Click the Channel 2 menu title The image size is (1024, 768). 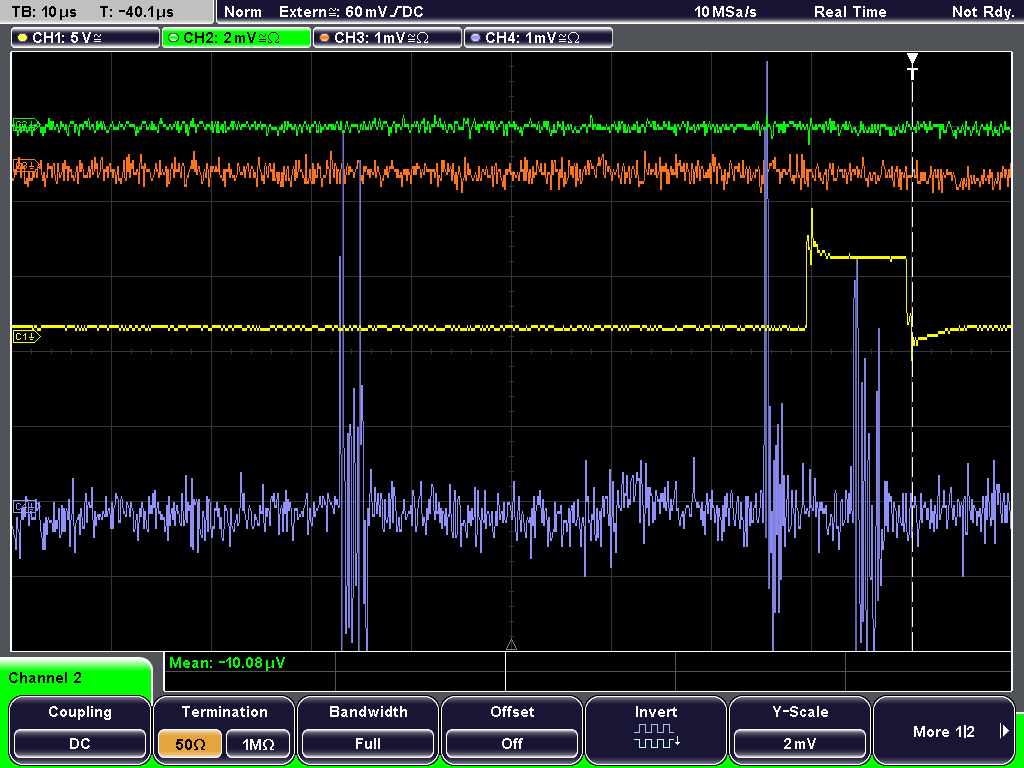[45, 678]
